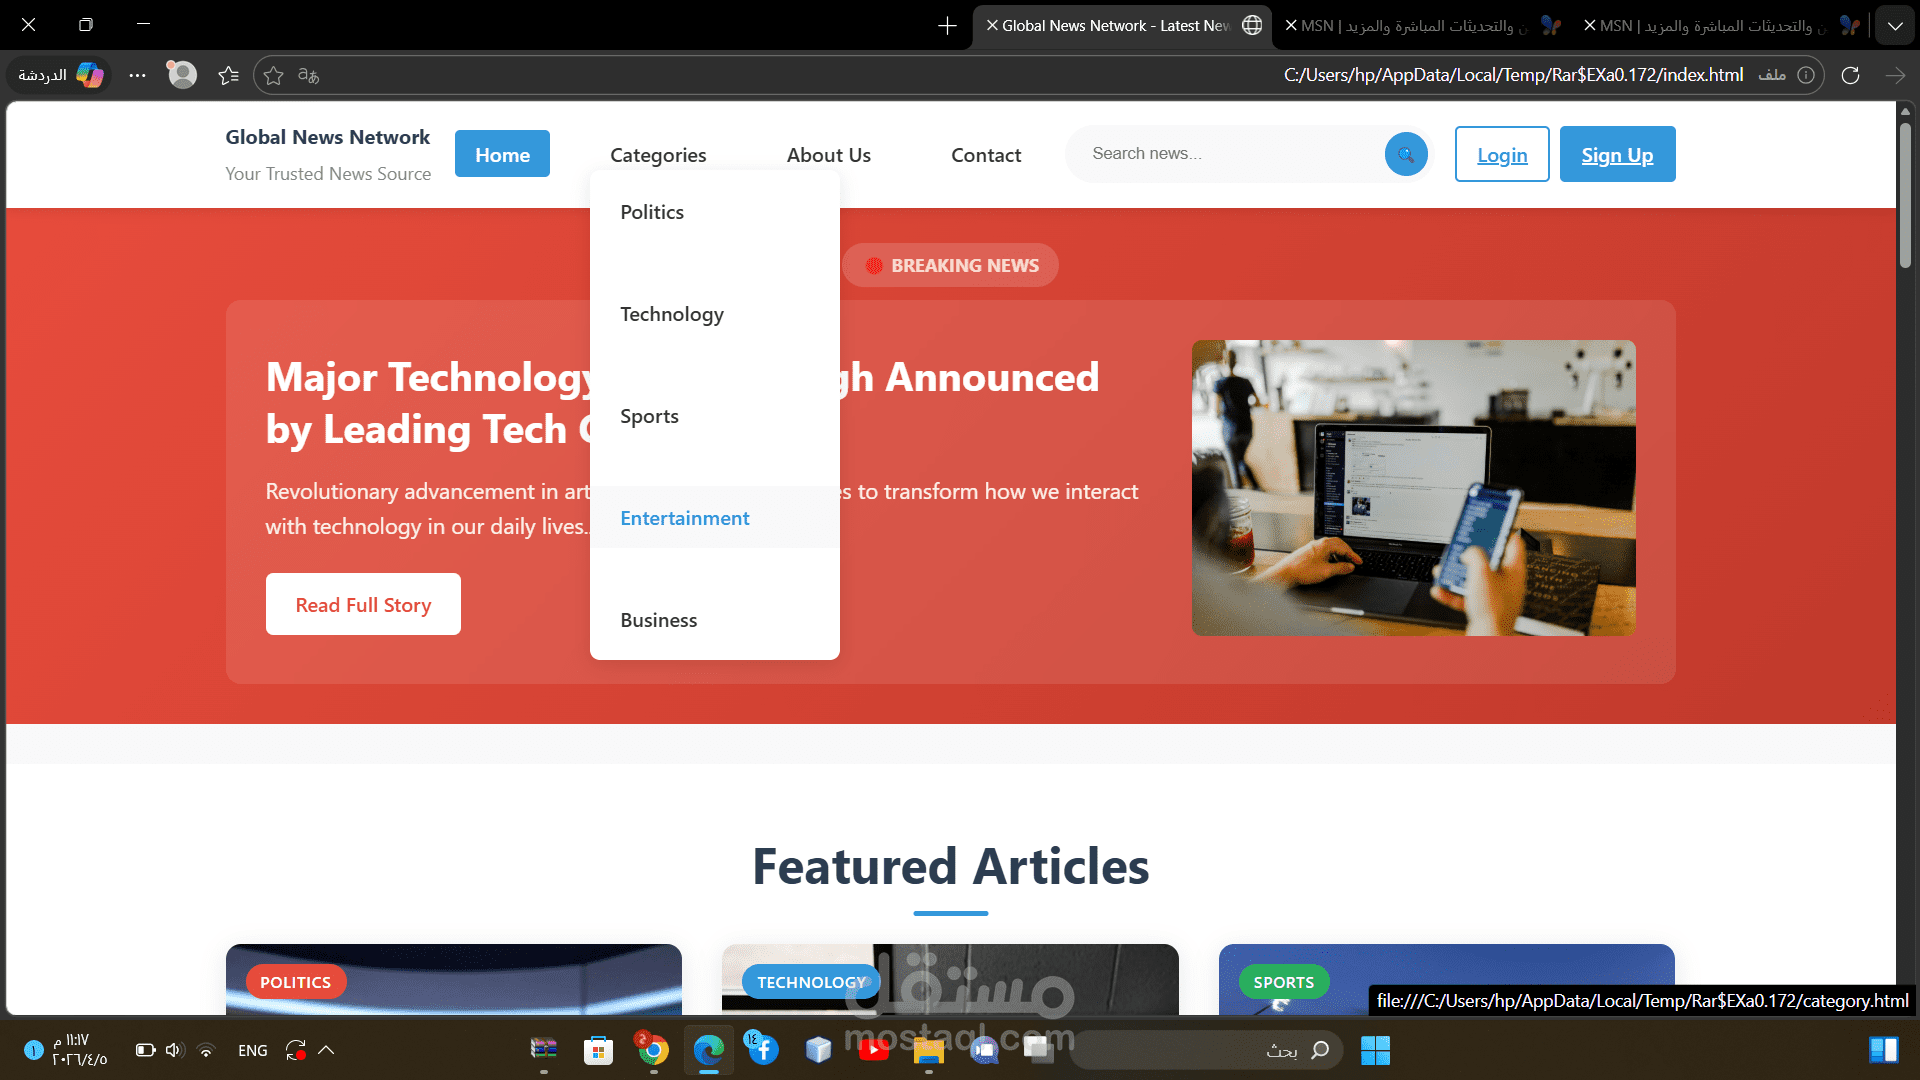This screenshot has height=1080, width=1920.
Task: Select Entertainment from the Categories menu
Action: [685, 518]
